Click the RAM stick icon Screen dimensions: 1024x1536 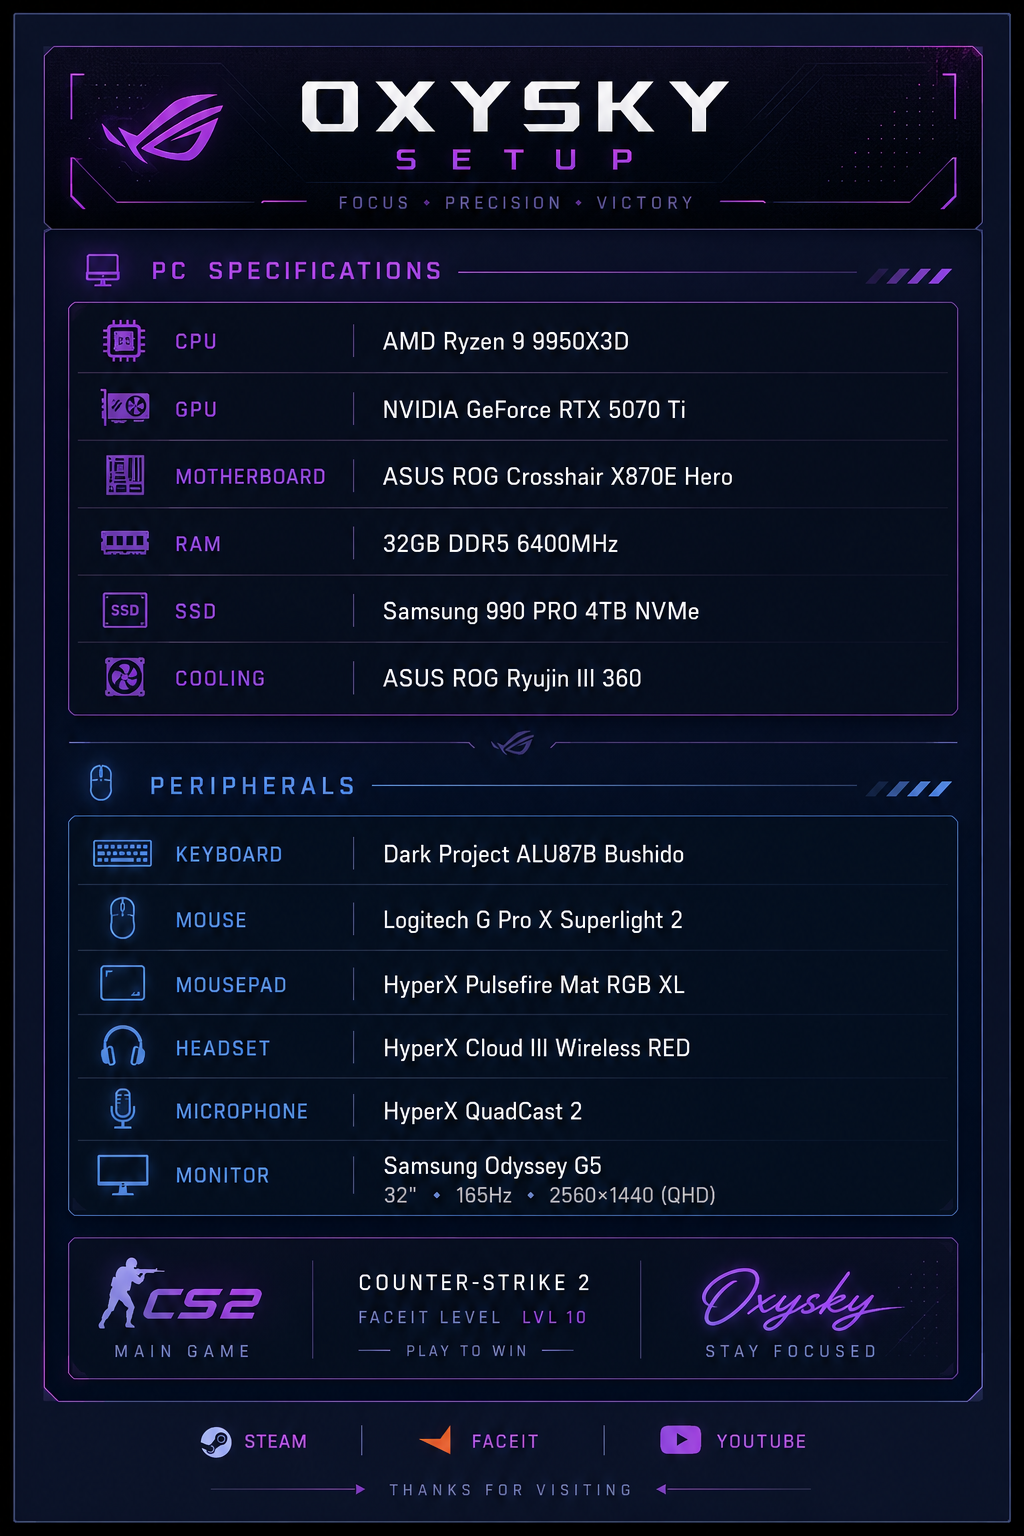125,543
